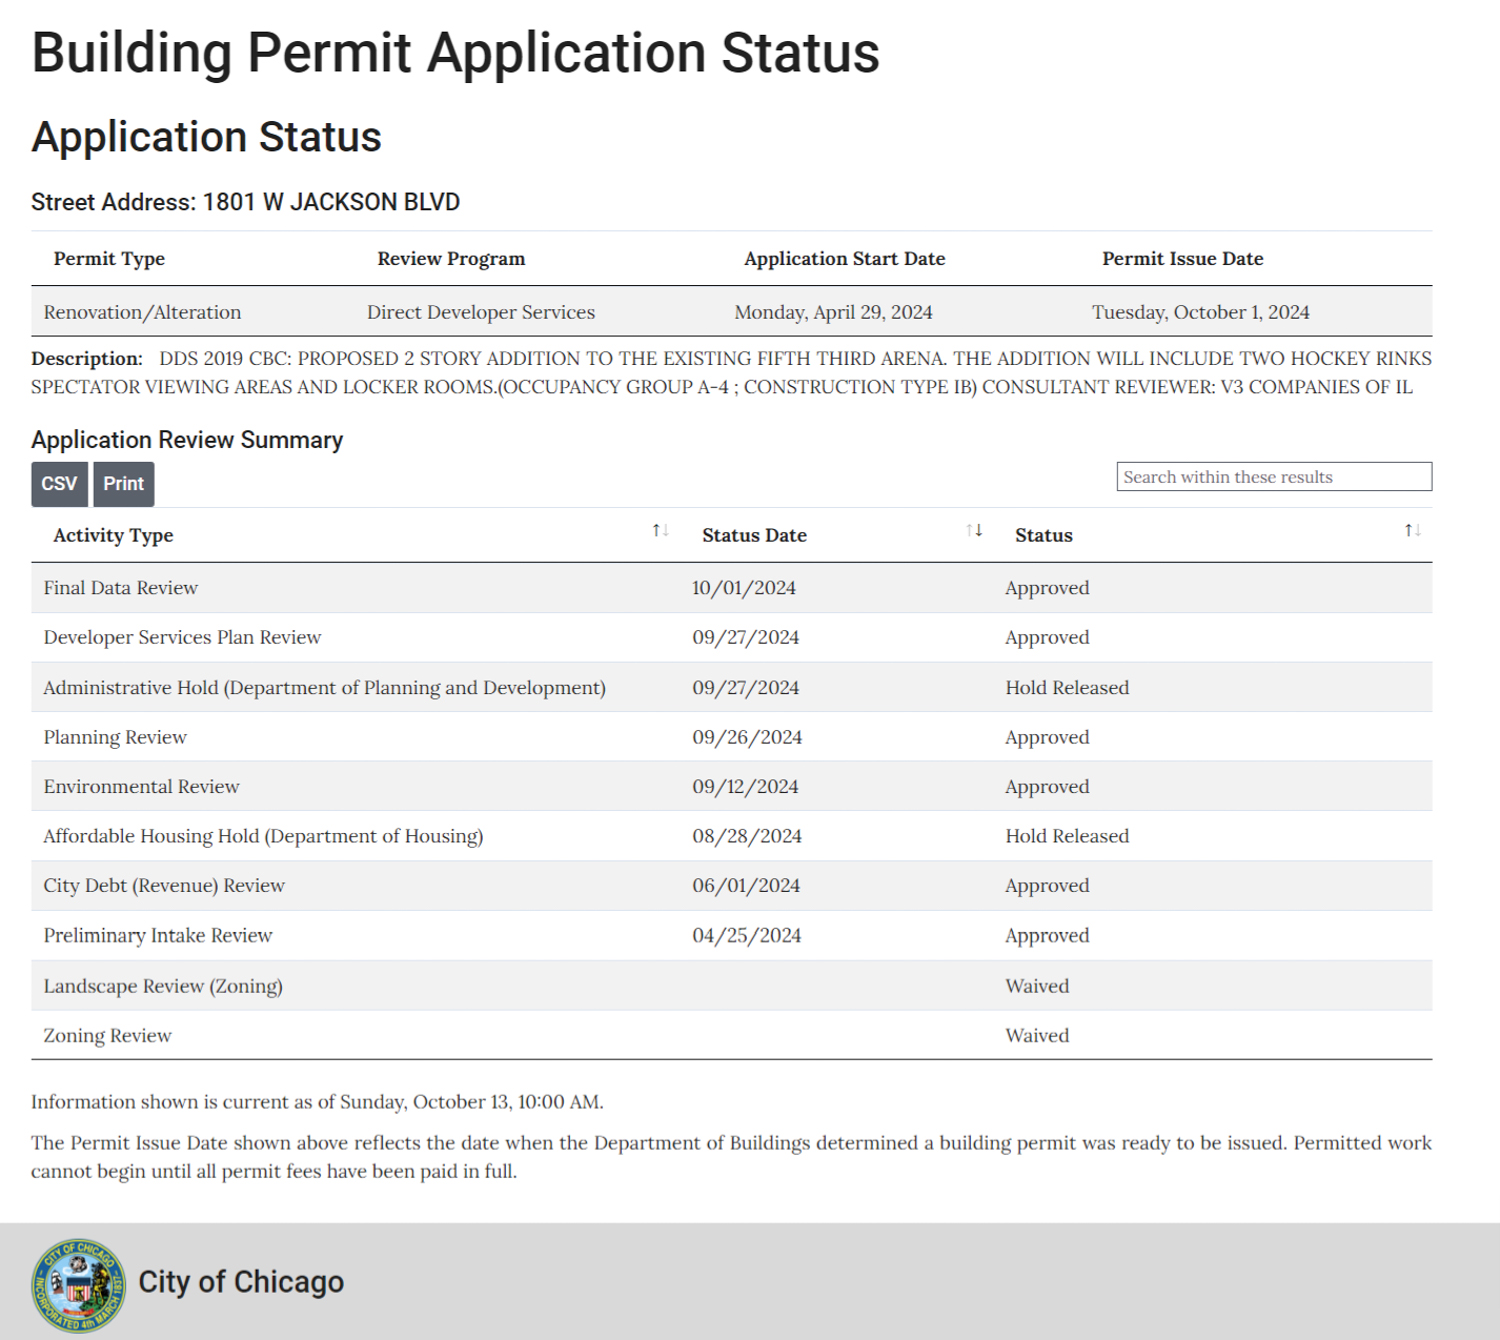The image size is (1500, 1340).
Task: Click the Building Permit Application Status title
Action: pos(455,53)
